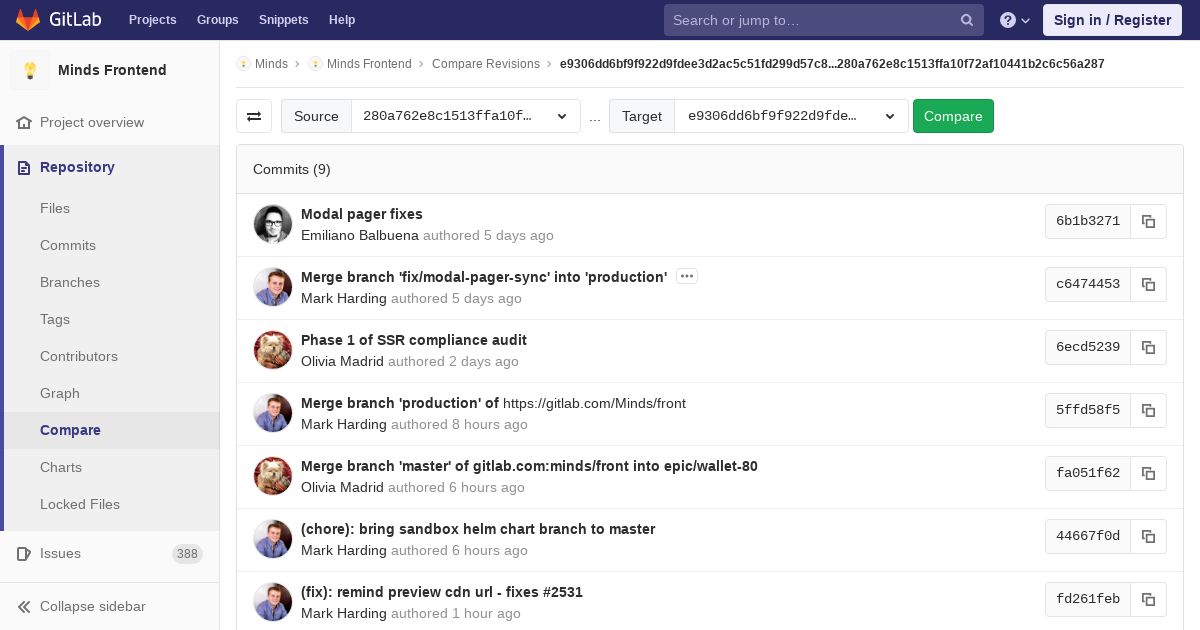Image resolution: width=1200 pixels, height=630 pixels.
Task: Copy commit SHA 44667f0d
Action: pyautogui.click(x=1148, y=536)
